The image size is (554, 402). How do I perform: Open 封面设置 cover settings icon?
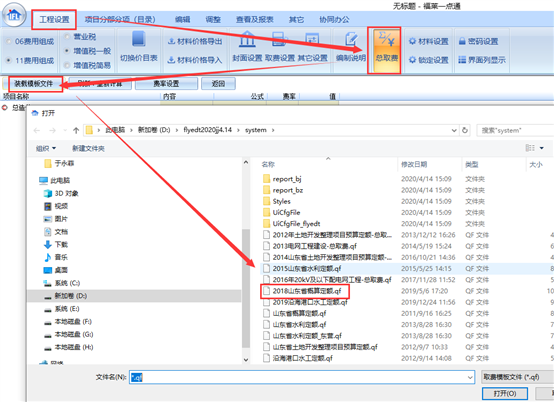point(247,39)
